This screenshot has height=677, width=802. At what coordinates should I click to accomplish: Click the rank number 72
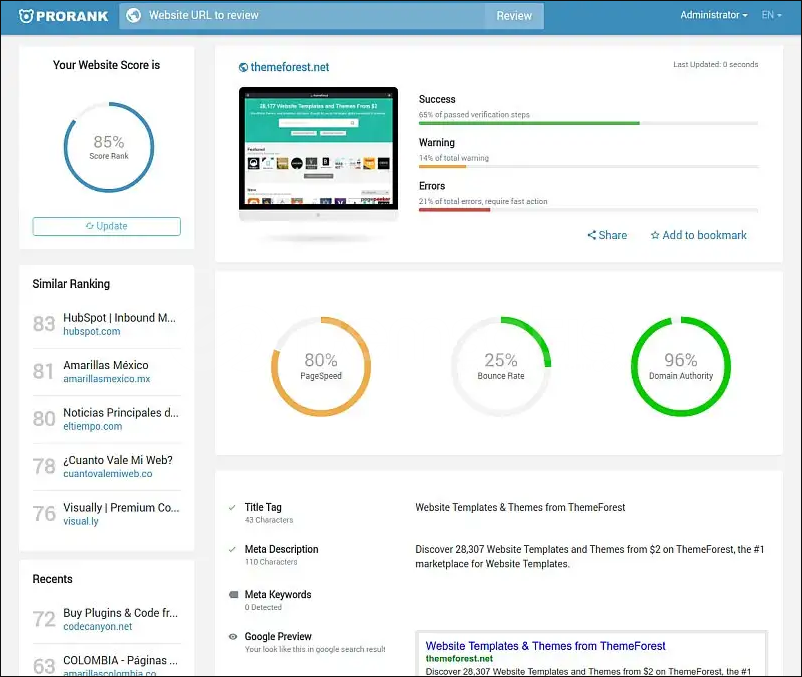[x=44, y=619]
